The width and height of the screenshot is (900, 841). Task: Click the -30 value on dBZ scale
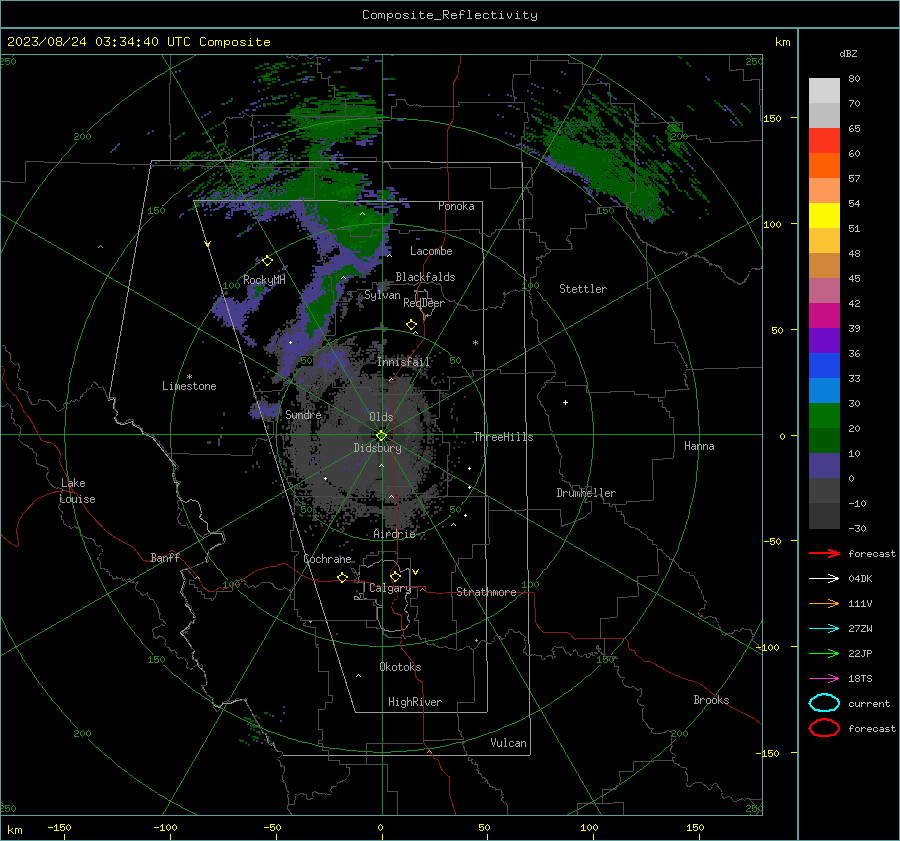[858, 528]
